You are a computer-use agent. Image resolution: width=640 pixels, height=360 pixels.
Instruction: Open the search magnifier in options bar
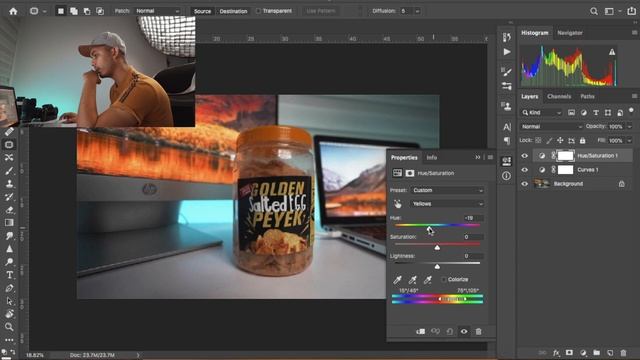(594, 11)
